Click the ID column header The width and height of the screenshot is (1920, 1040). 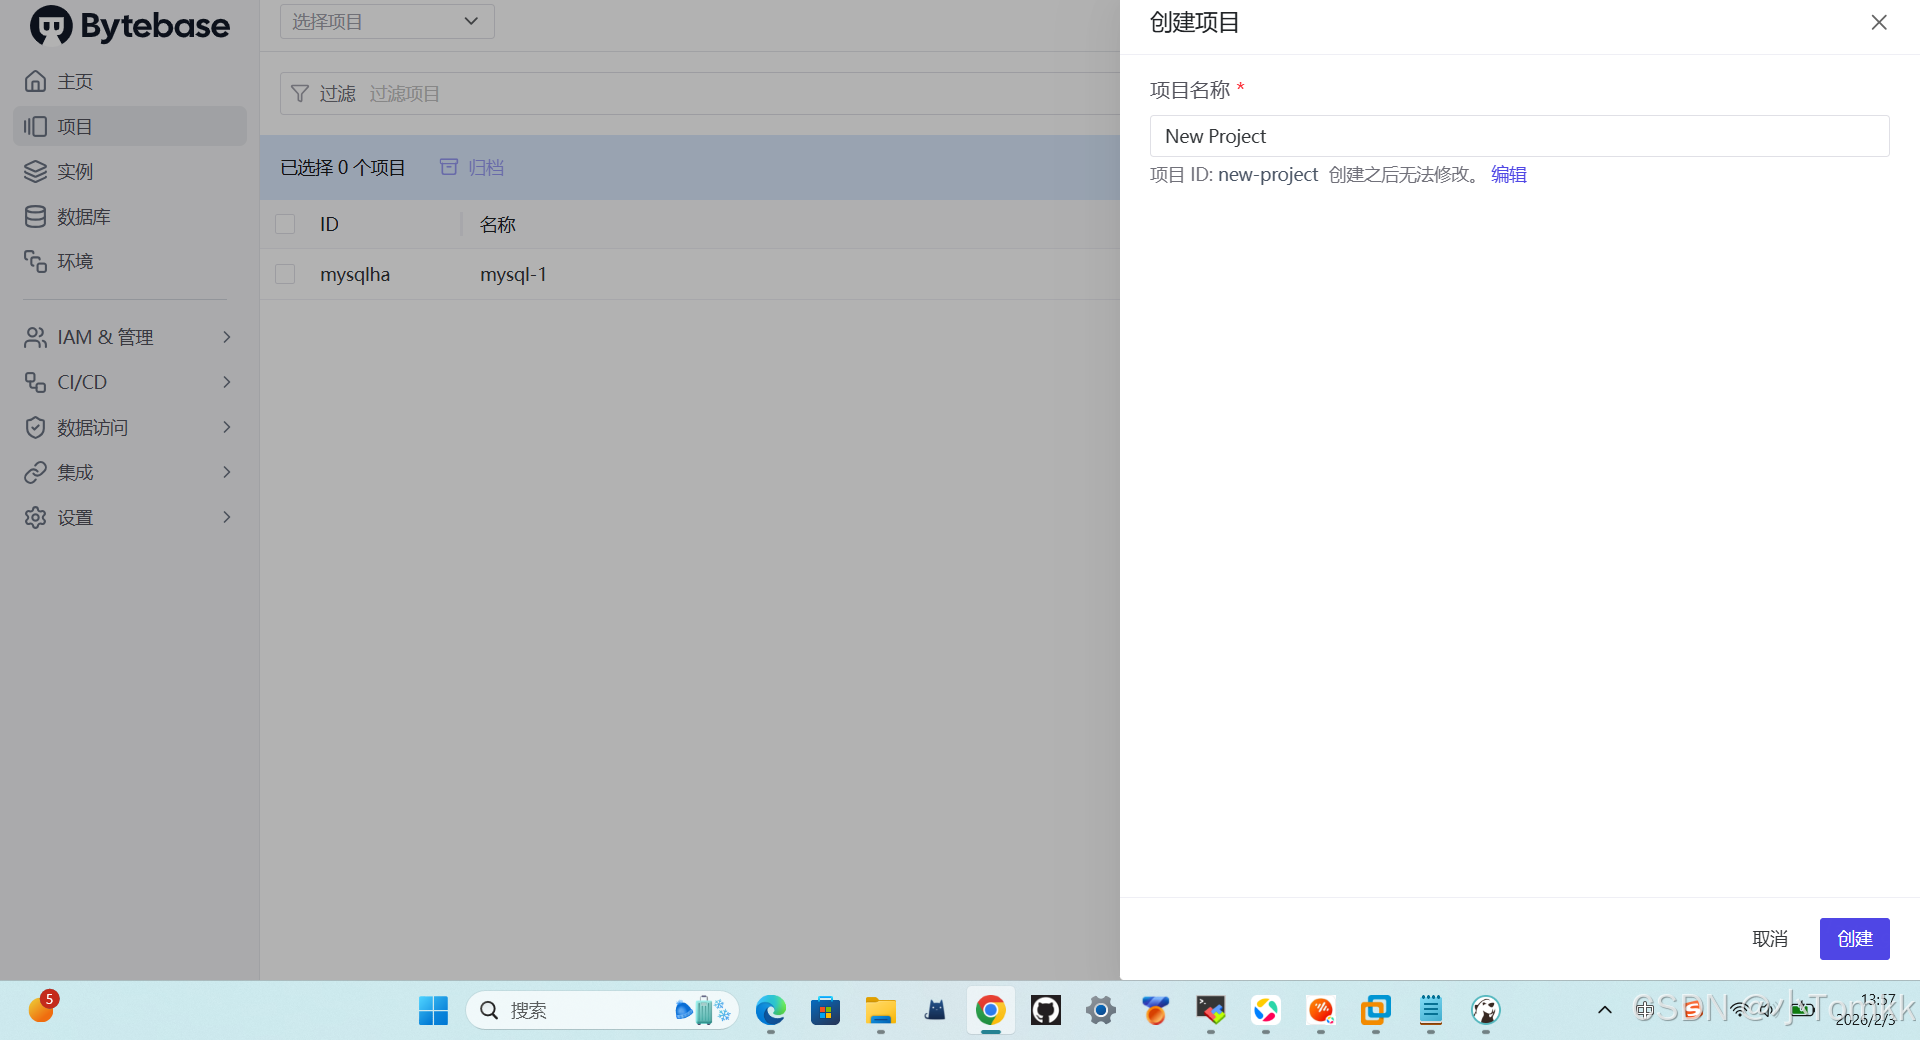point(329,224)
